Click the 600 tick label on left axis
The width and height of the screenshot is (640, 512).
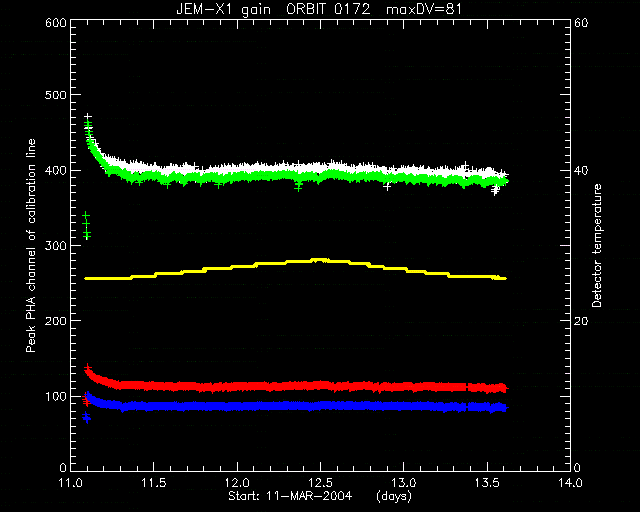tap(56, 22)
